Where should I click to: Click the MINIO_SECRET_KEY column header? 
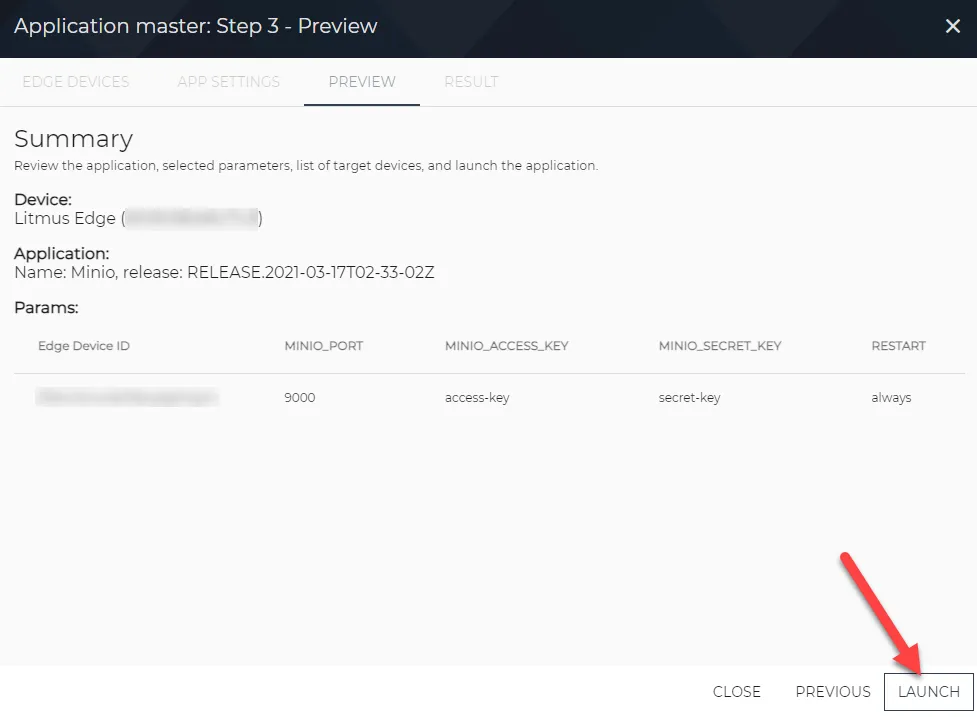click(x=720, y=346)
